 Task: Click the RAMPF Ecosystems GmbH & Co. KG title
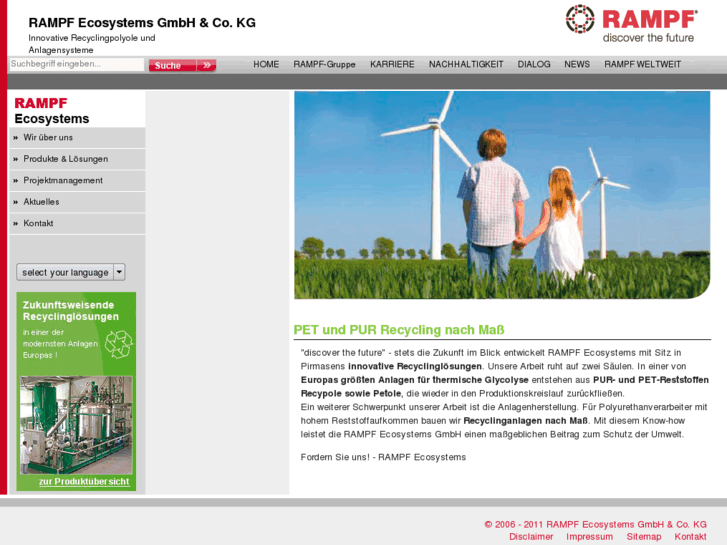(142, 23)
